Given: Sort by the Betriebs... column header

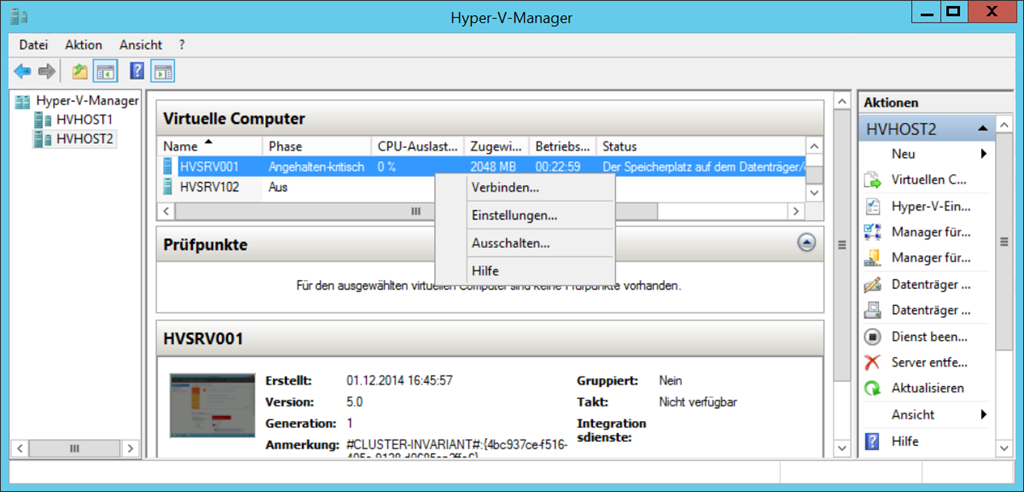Looking at the screenshot, I should point(562,146).
